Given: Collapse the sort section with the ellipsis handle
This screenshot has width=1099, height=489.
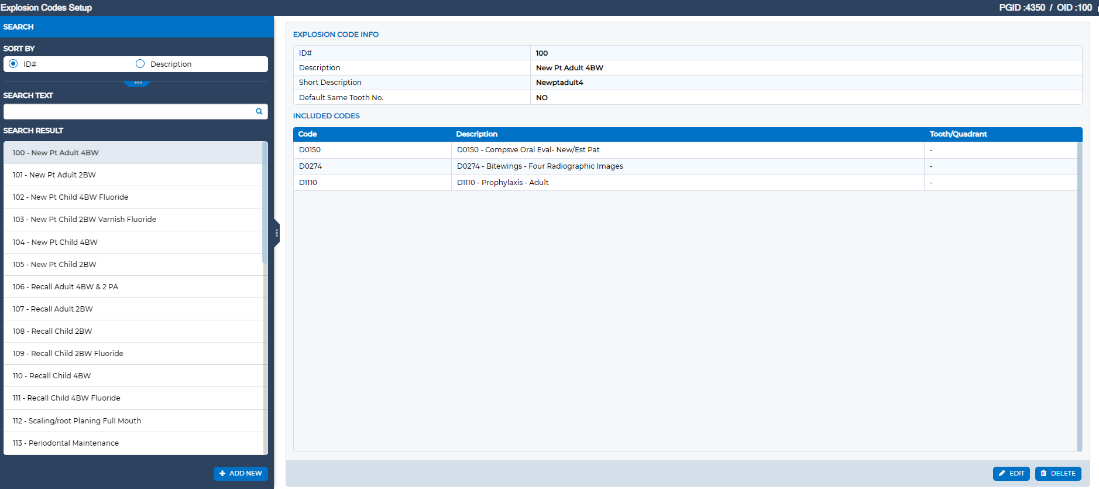Looking at the screenshot, I should tap(137, 83).
